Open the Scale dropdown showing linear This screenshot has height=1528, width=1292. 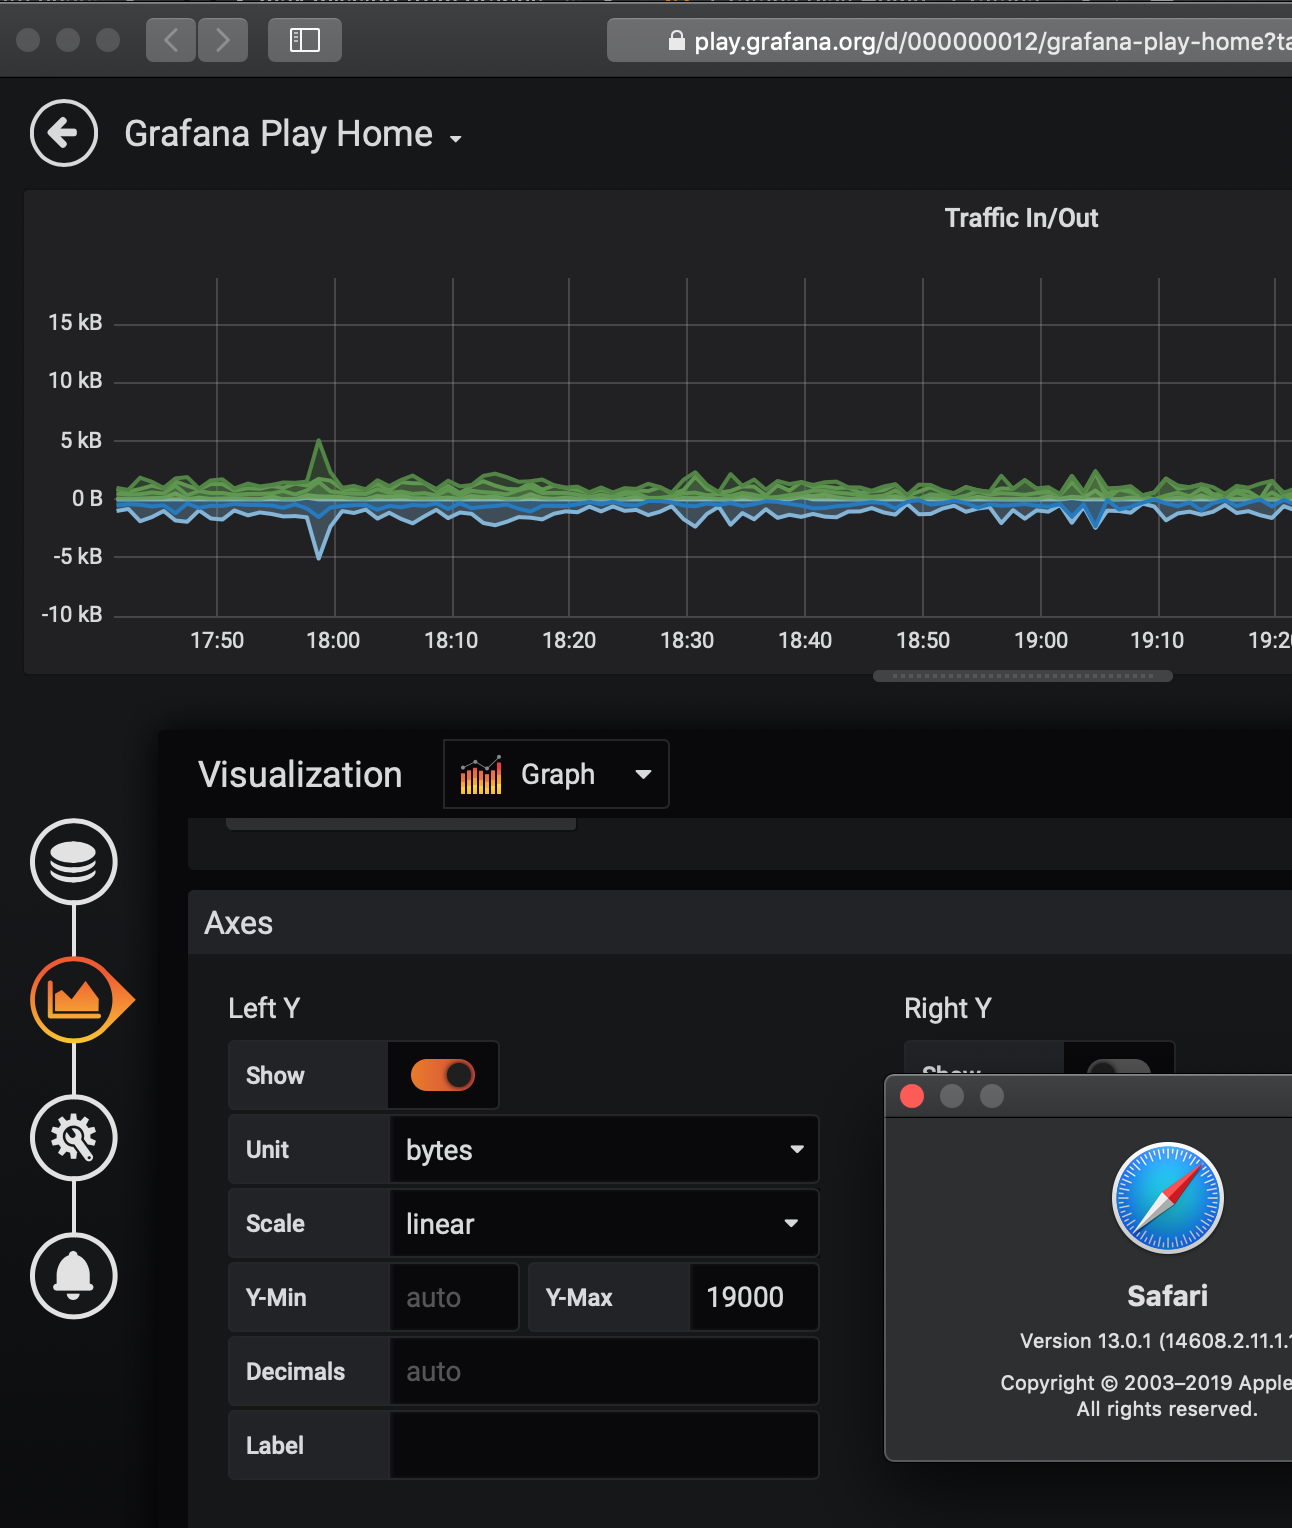point(604,1223)
